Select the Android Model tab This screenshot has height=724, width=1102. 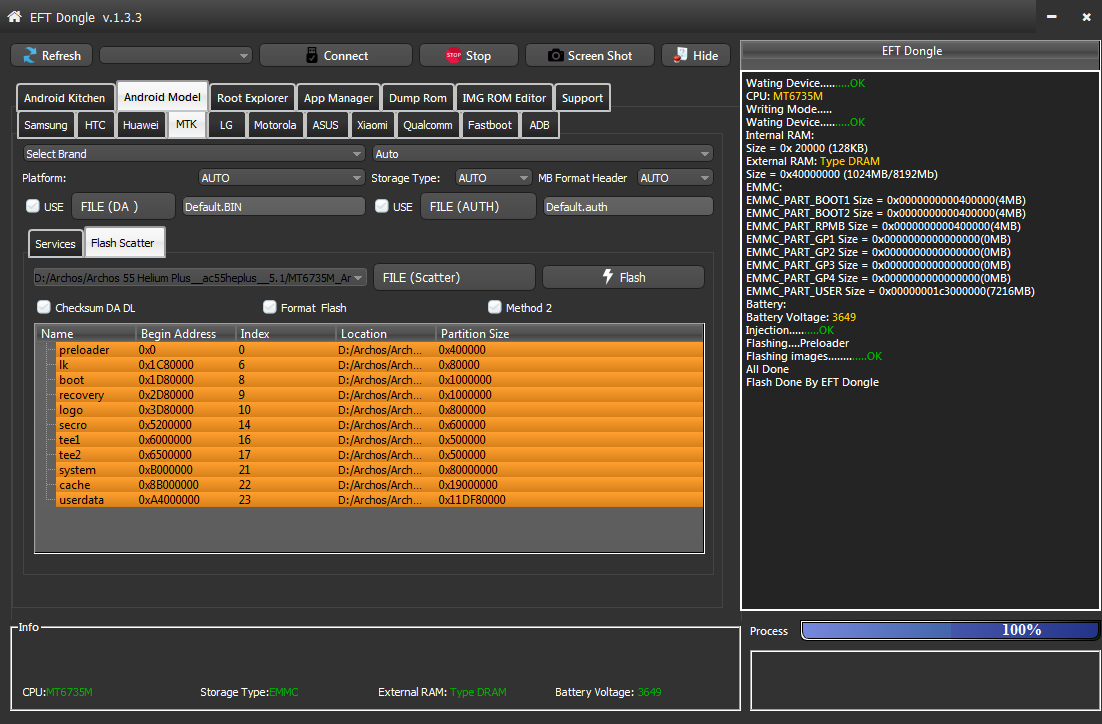pyautogui.click(x=162, y=97)
